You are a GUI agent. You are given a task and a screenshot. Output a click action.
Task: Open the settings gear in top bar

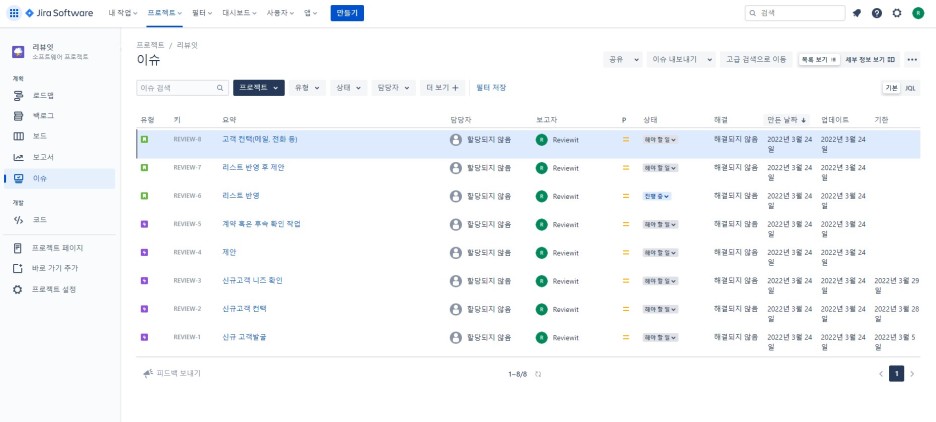point(897,13)
